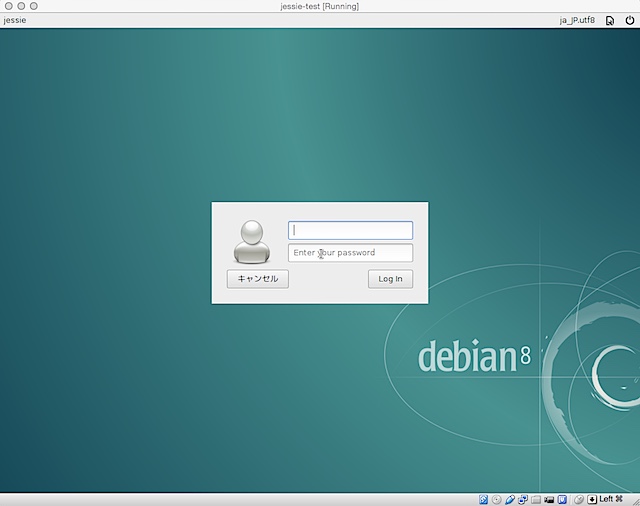The image size is (640, 506).
Task: Click the Log In button
Action: (391, 279)
